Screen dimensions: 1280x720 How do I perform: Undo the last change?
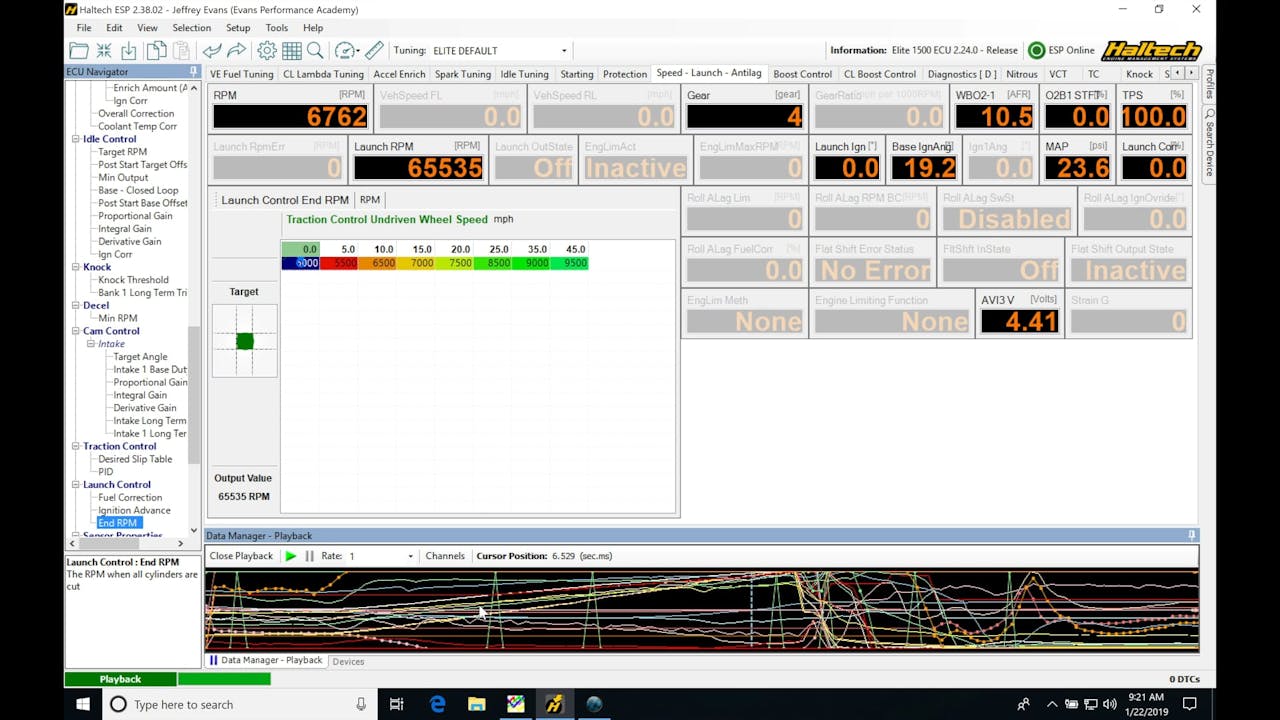[212, 49]
